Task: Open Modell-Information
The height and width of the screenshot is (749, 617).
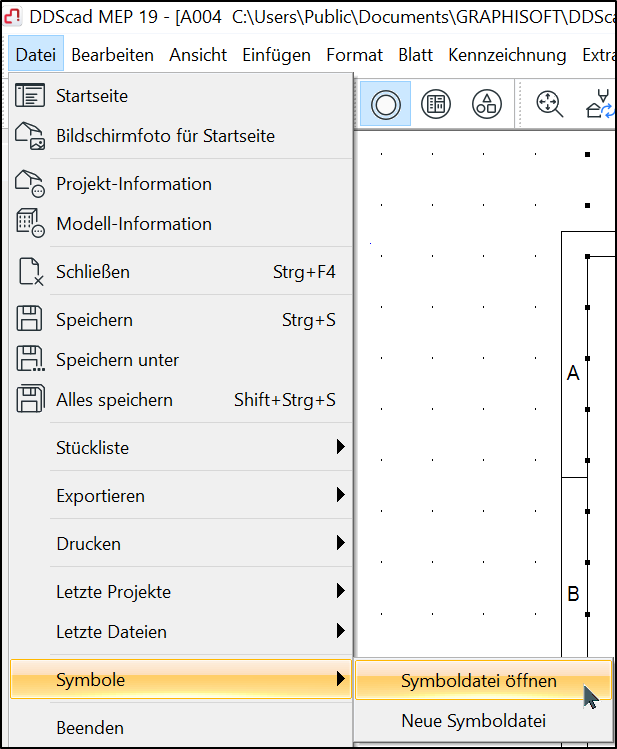Action: pos(134,224)
